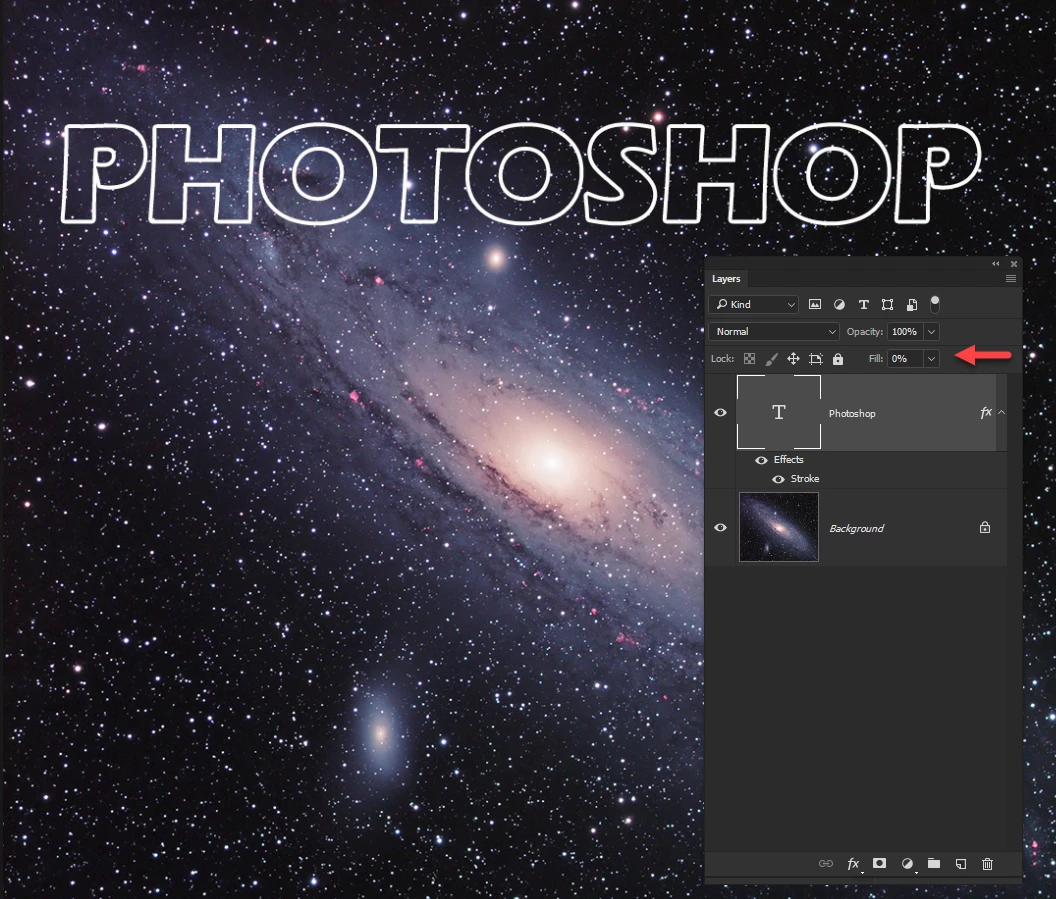1056x899 pixels.
Task: Open the Opacity slider dropdown arrow
Action: [x=931, y=331]
